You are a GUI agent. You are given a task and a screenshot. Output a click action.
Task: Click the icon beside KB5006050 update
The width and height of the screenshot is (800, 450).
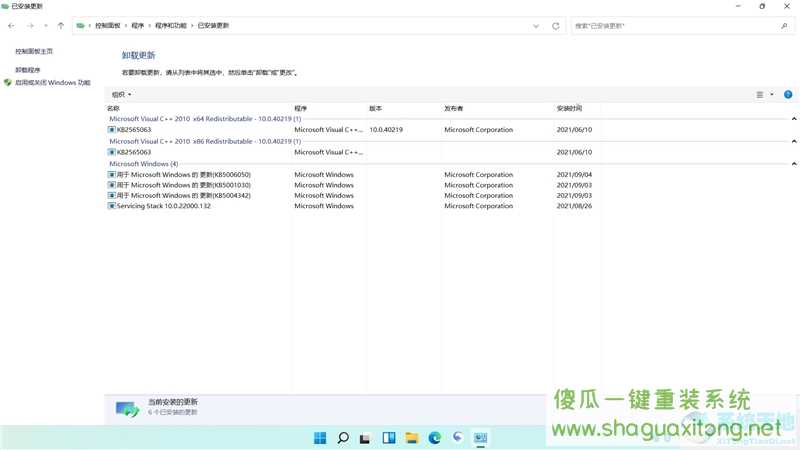pos(112,174)
